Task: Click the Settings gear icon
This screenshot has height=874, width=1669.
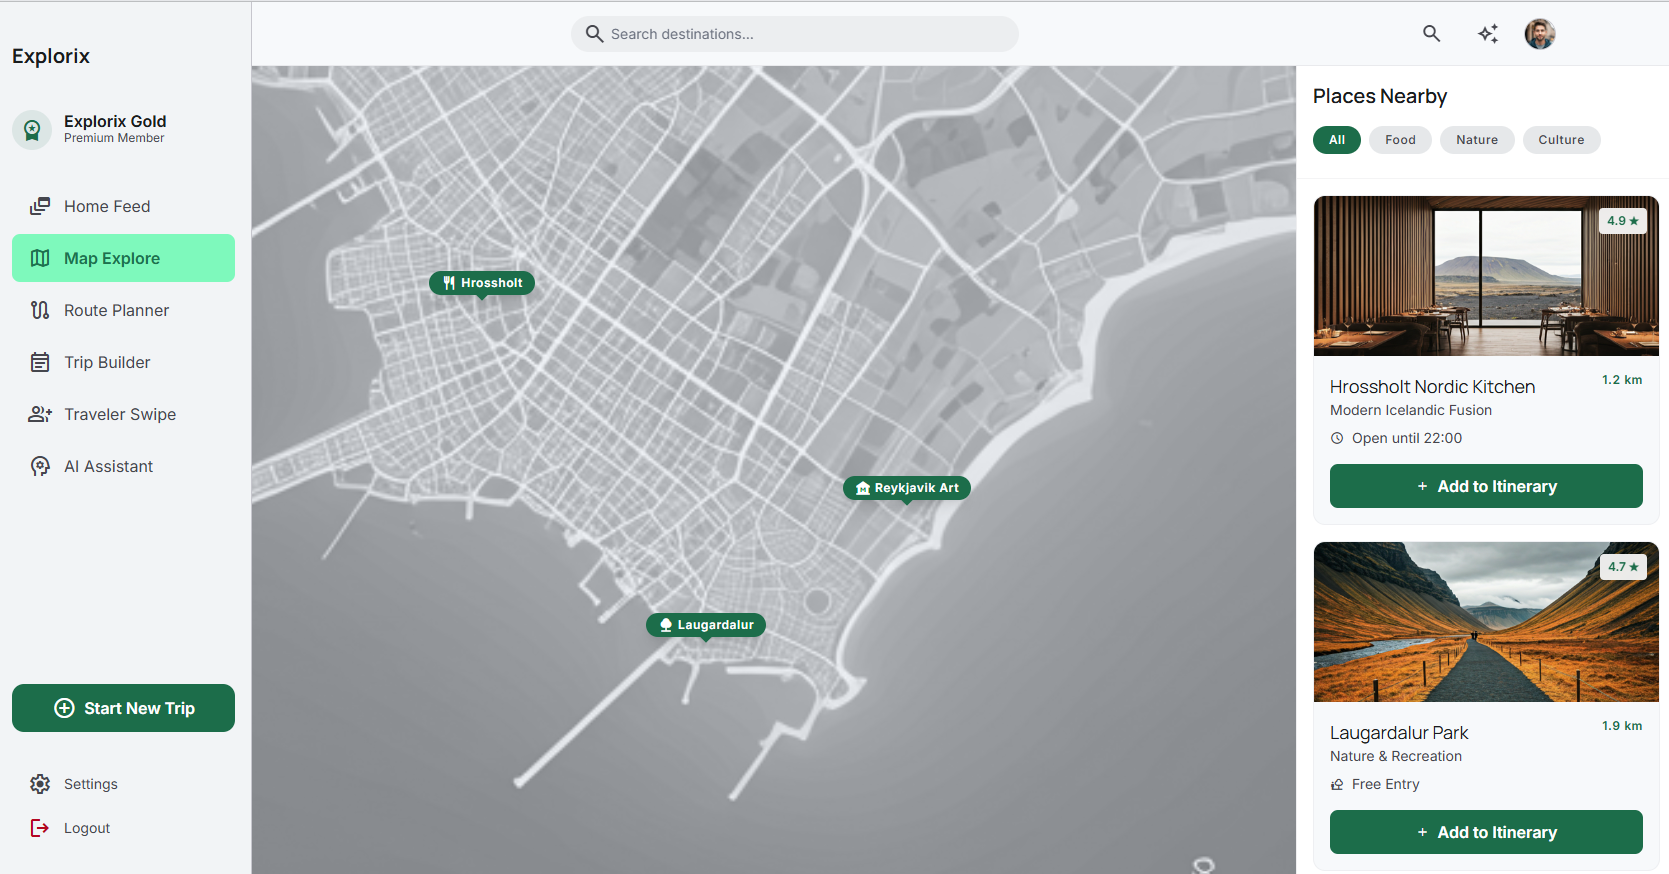Action: 40,784
